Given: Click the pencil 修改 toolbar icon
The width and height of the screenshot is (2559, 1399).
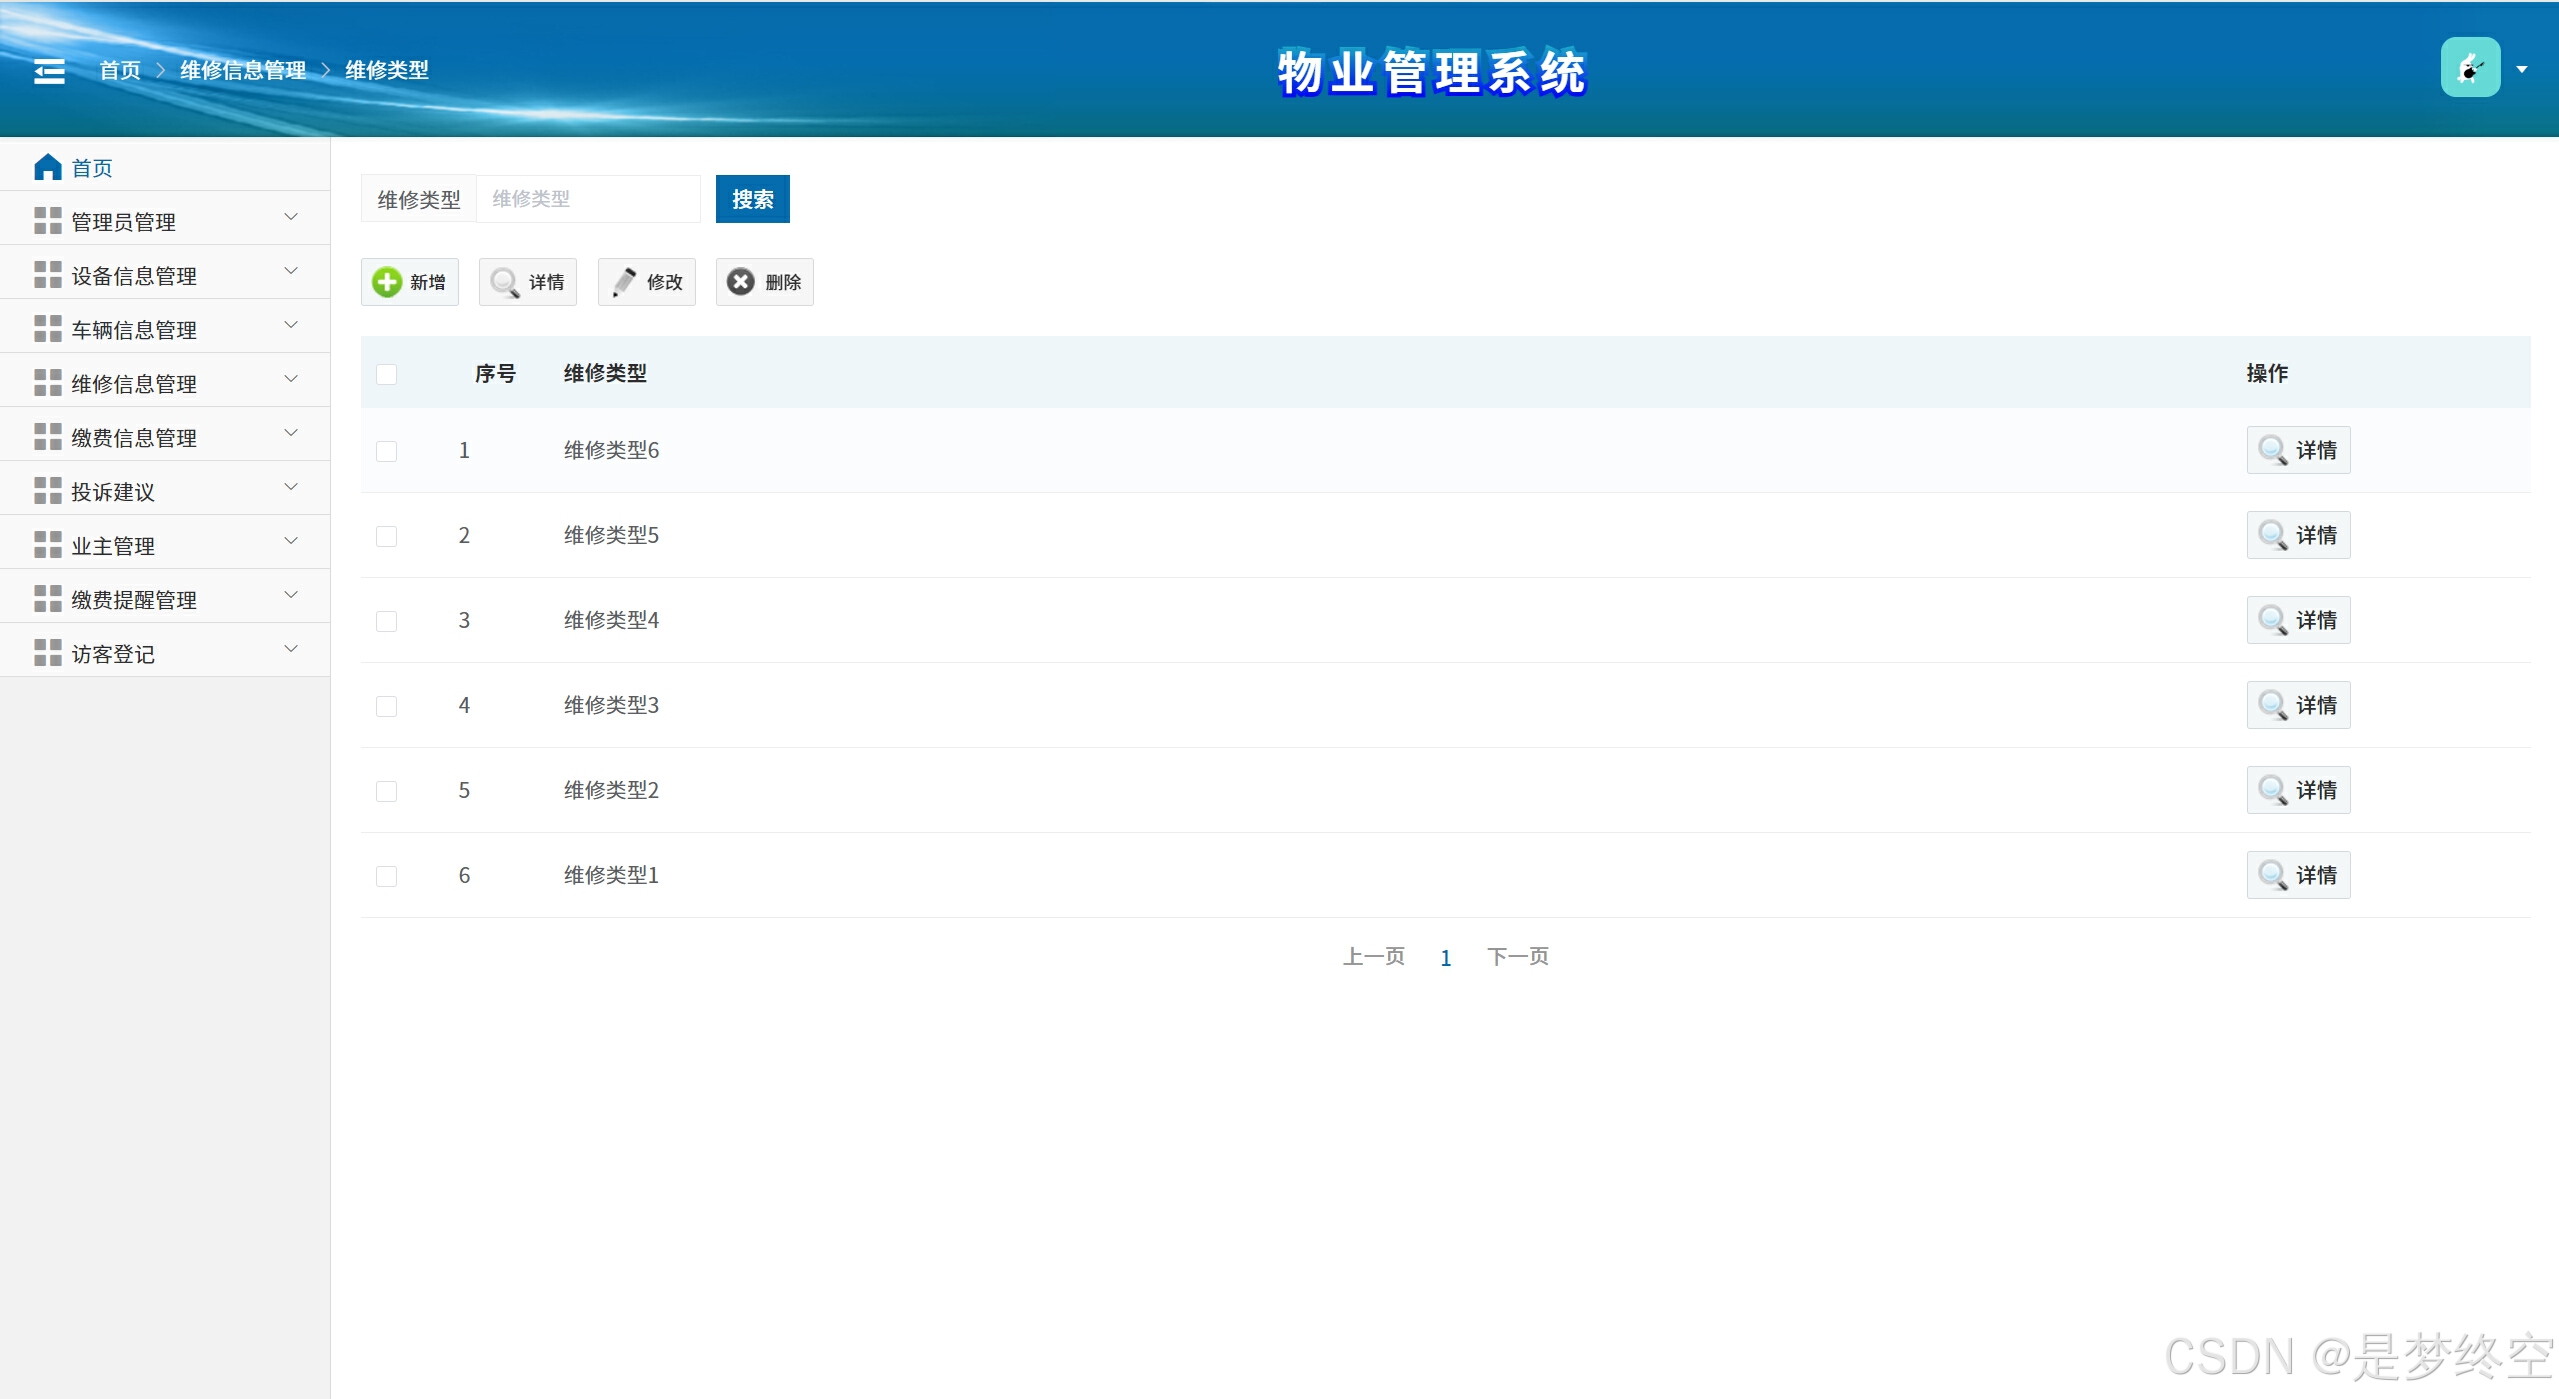Looking at the screenshot, I should tap(624, 282).
